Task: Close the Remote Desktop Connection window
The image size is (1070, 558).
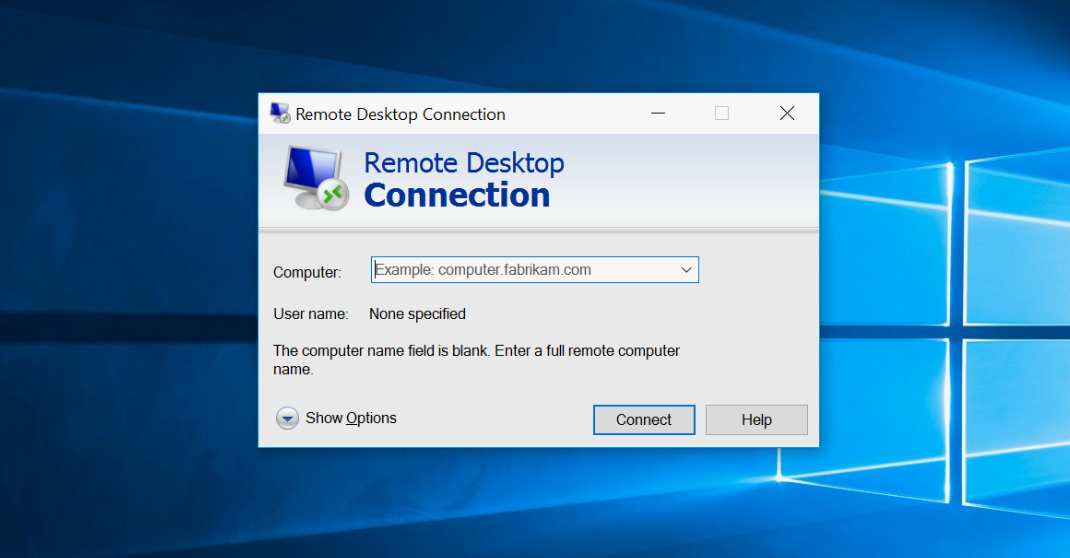Action: [787, 113]
